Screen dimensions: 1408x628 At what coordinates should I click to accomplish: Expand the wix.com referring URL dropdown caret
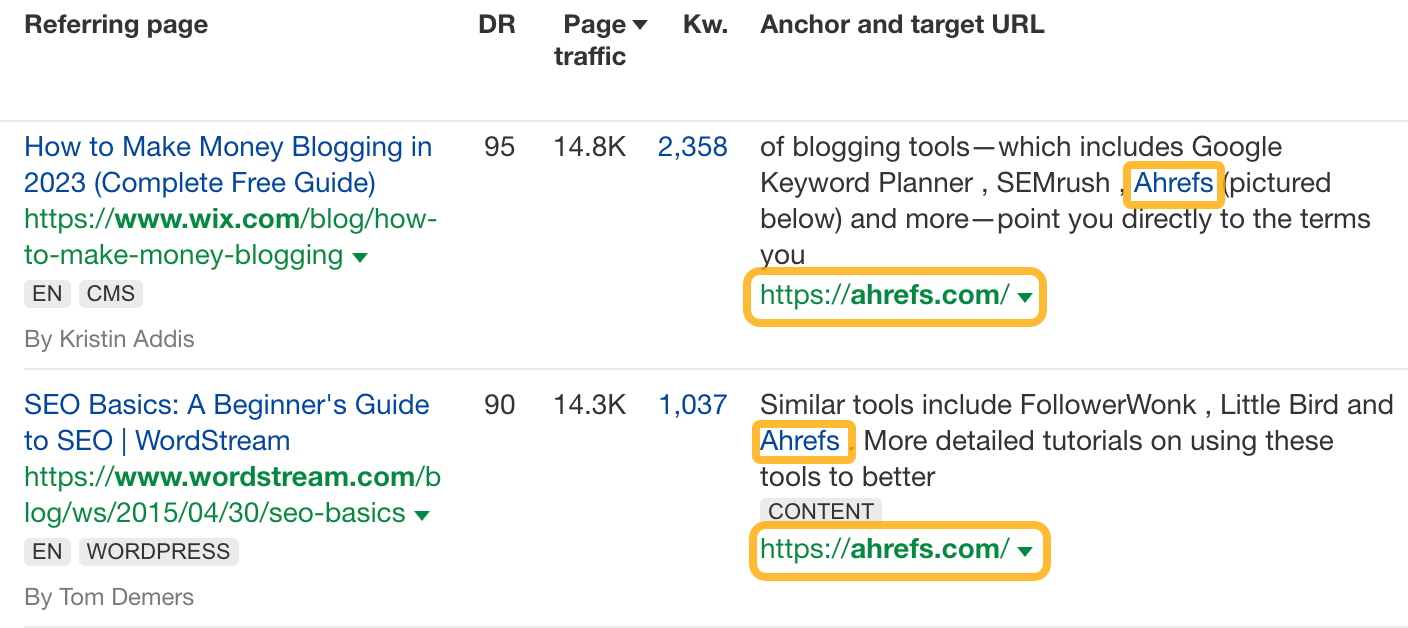360,256
